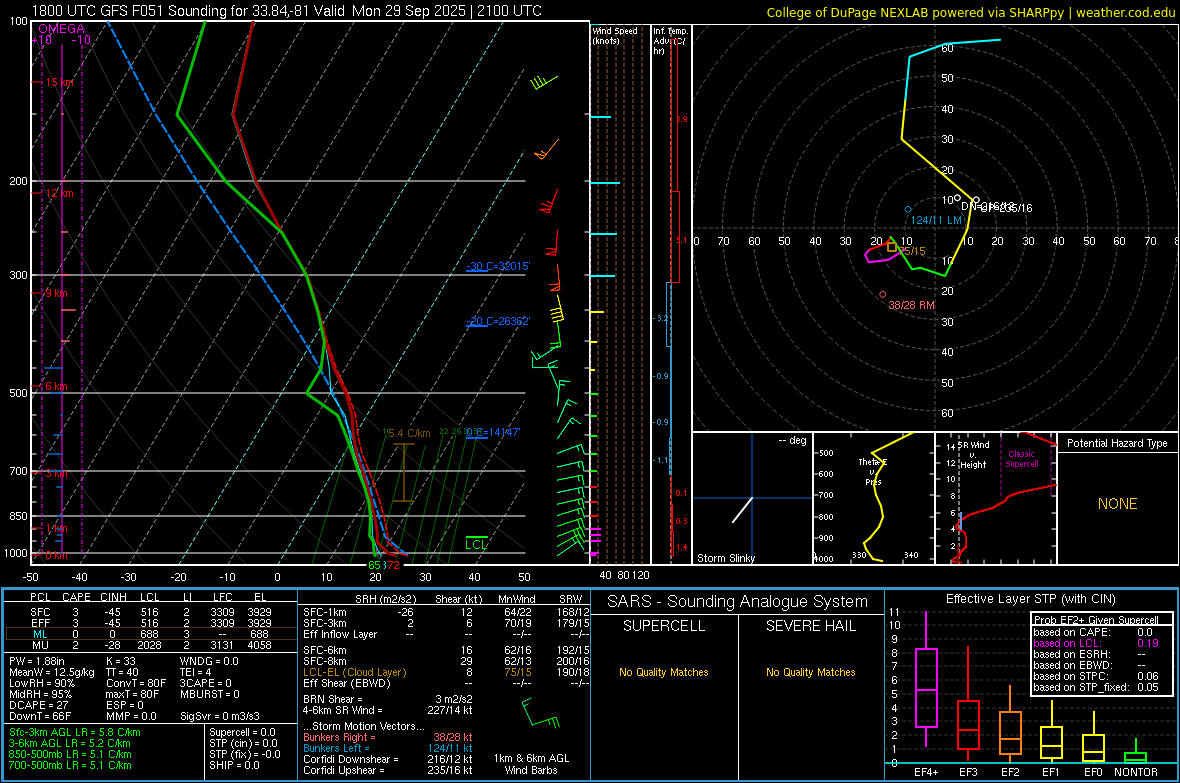Click the Bunkers Right = 38/28 kt line
1180x783 pixels.
388,737
